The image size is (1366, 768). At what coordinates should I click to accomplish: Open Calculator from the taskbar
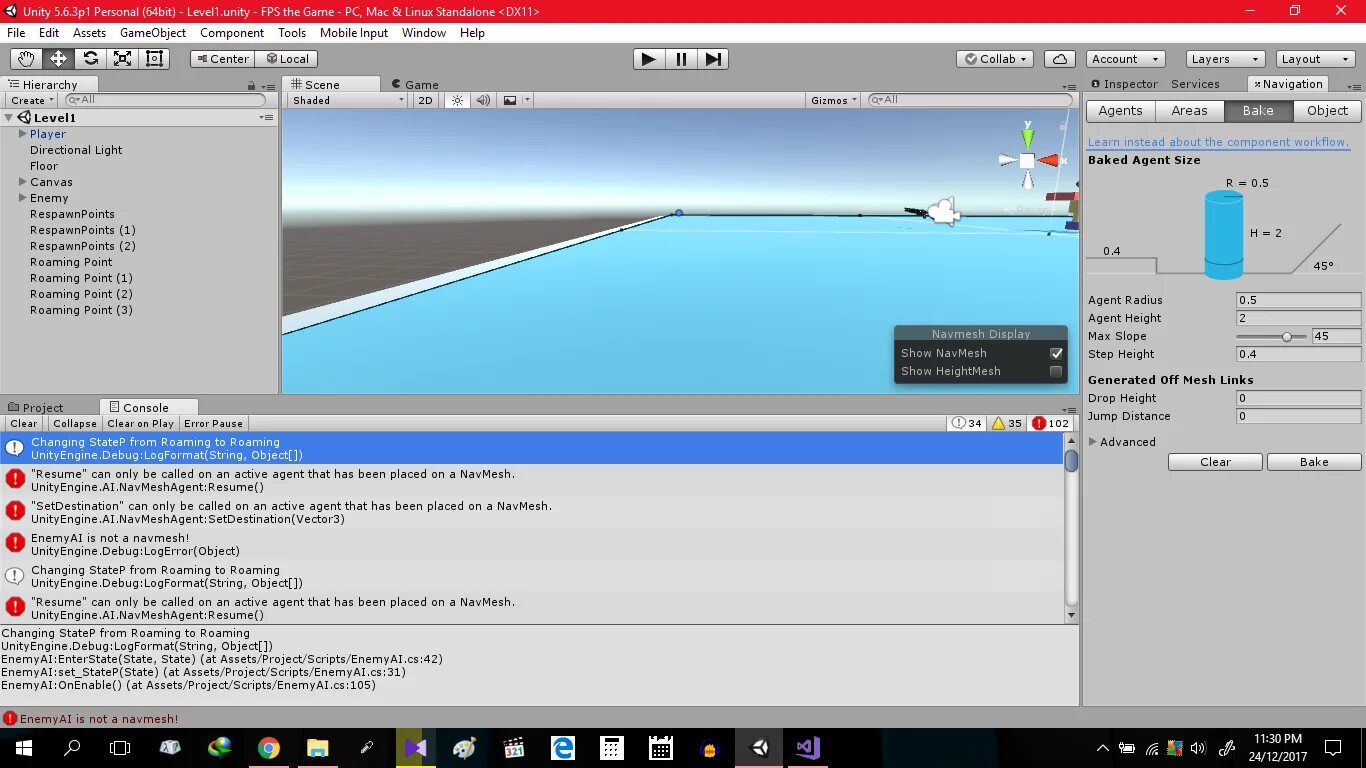(612, 747)
